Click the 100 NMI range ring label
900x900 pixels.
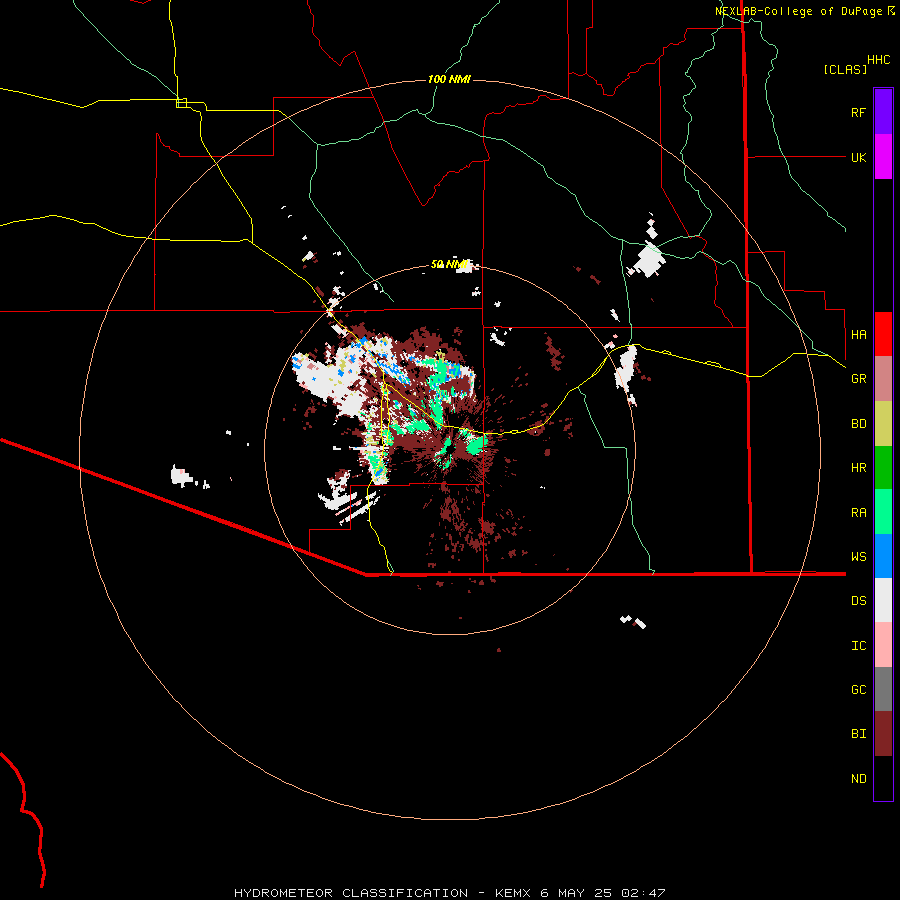pyautogui.click(x=449, y=79)
